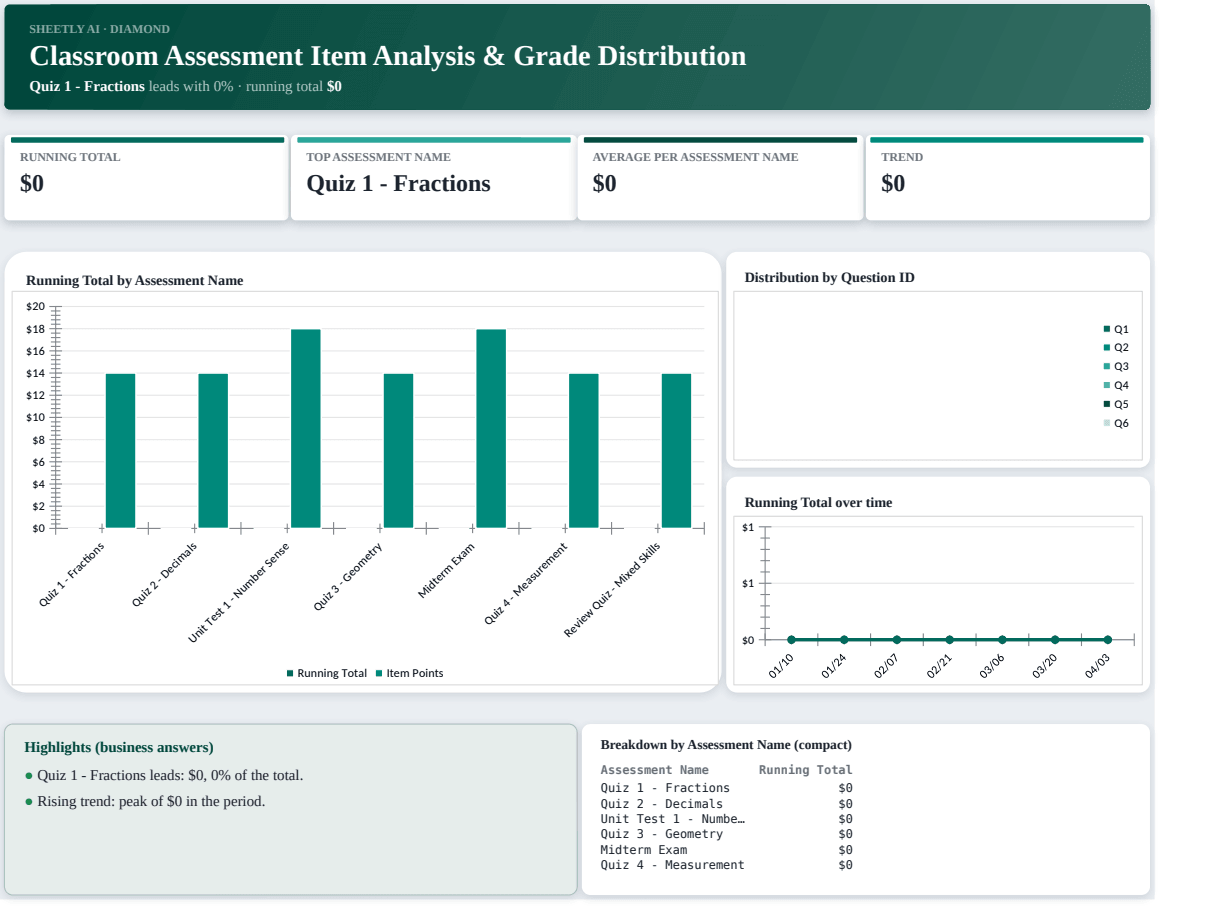Viewport: 1227px width, 922px height.
Task: Select the data point at 02/07
Action: click(x=897, y=640)
